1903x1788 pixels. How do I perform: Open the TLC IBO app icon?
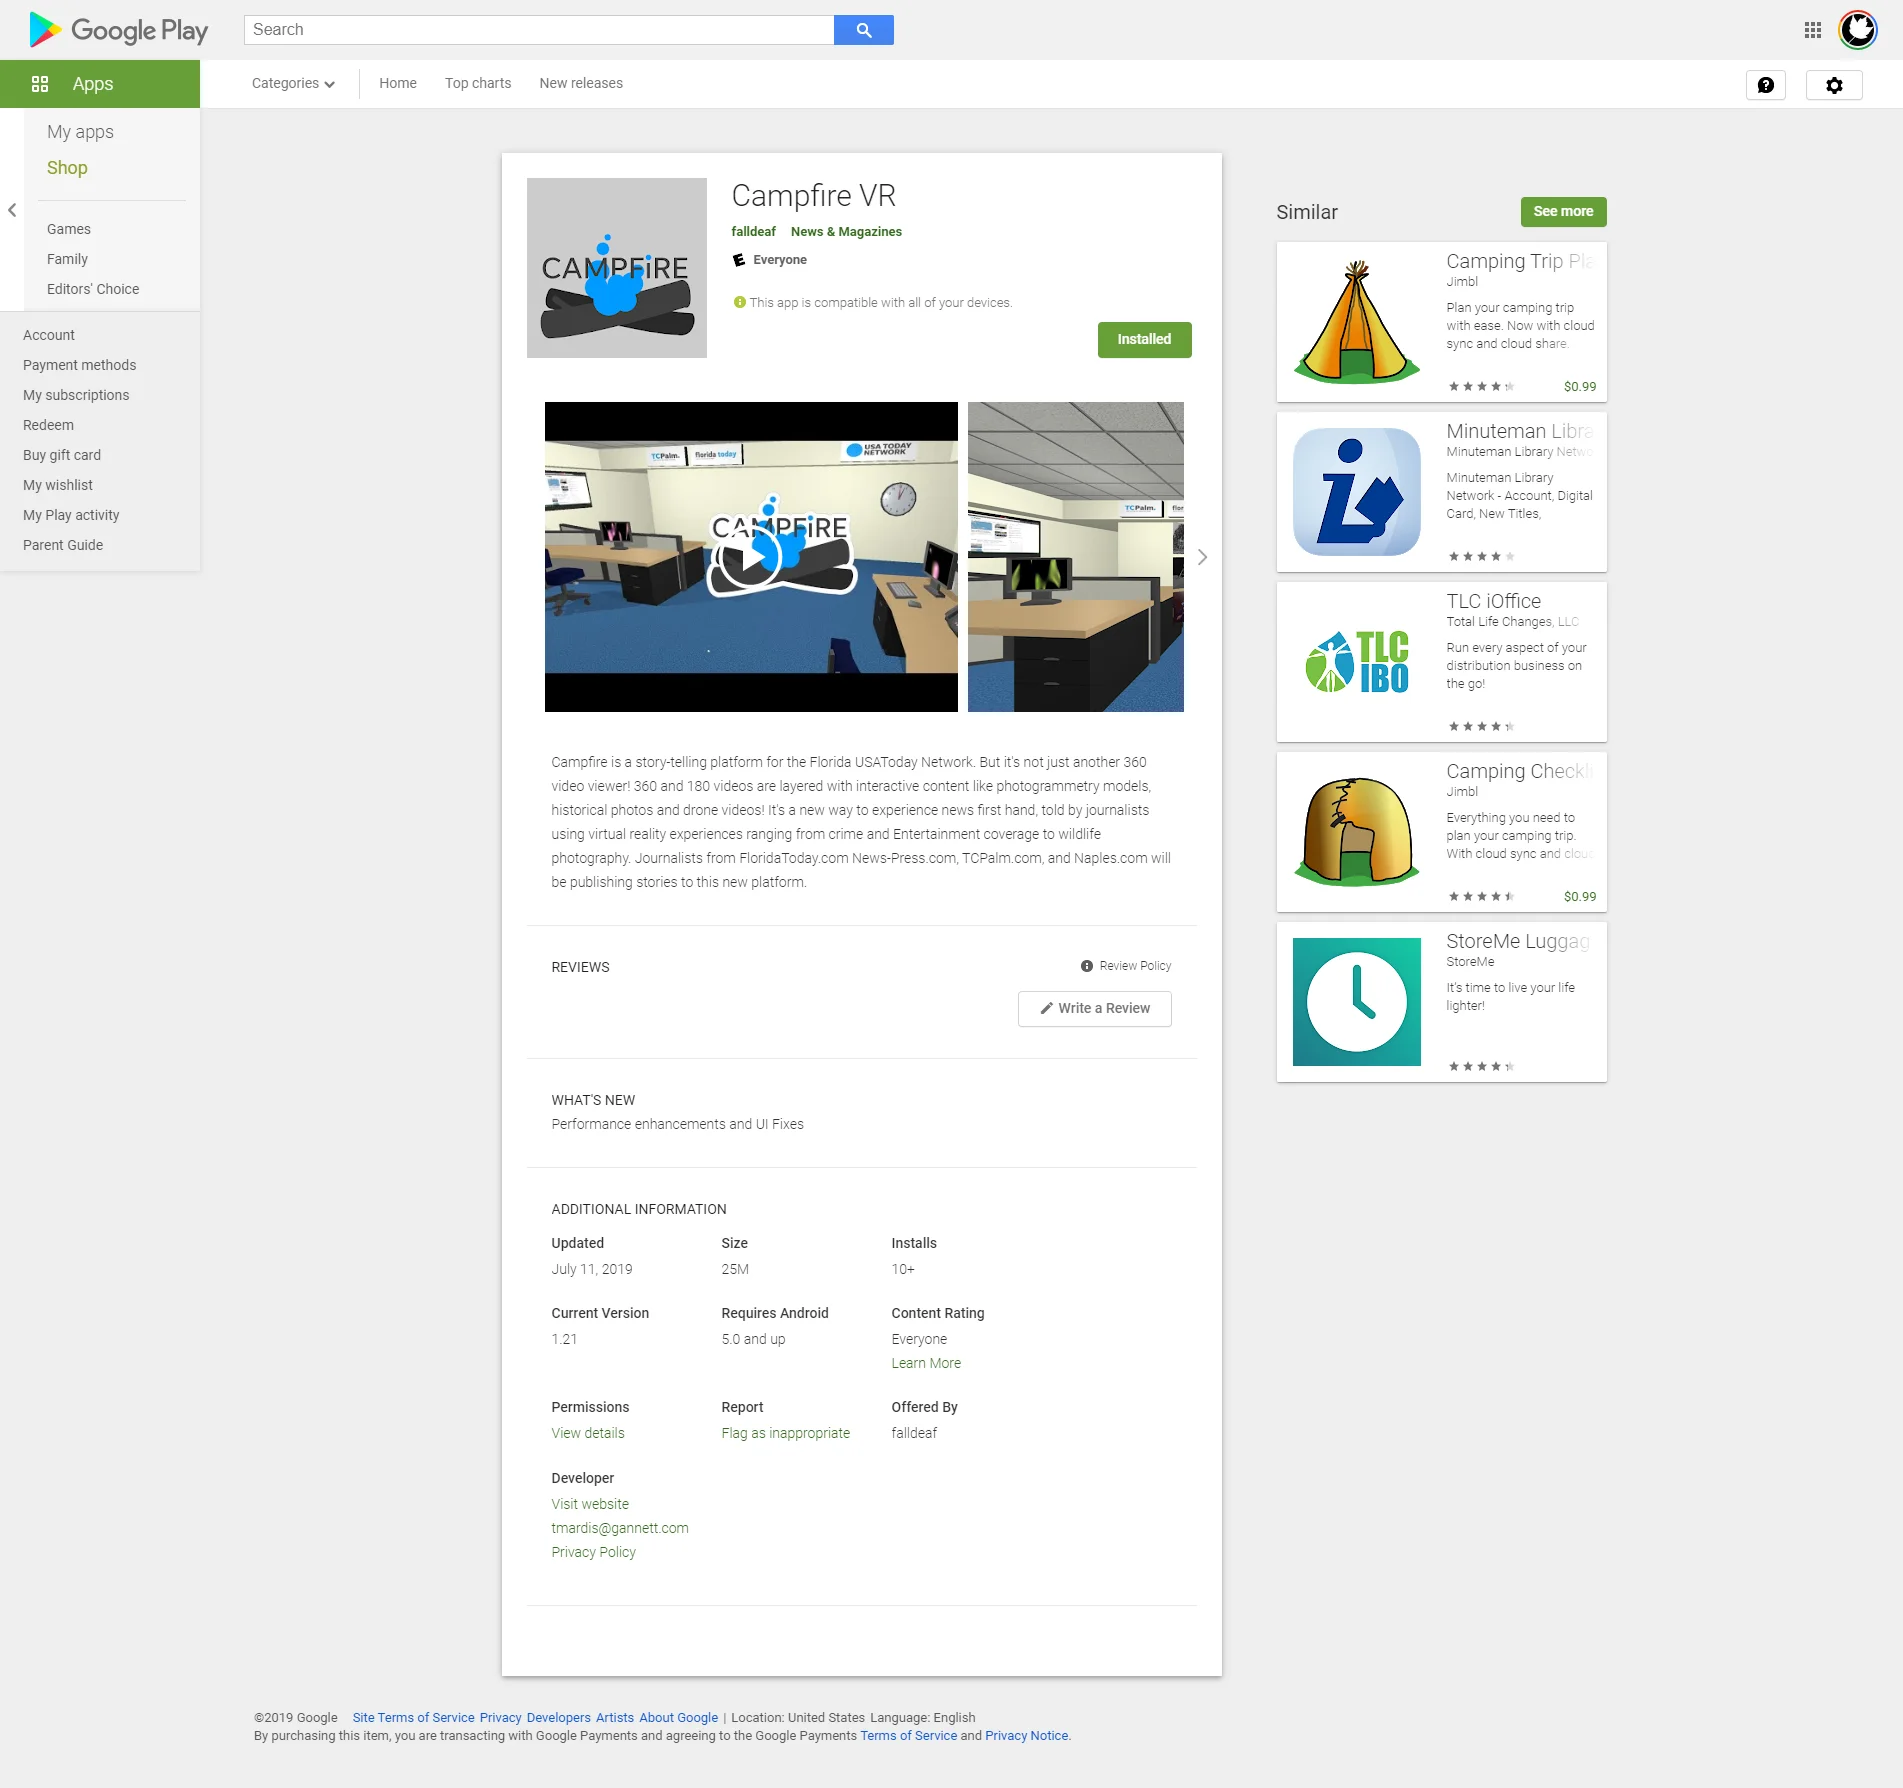1357,662
